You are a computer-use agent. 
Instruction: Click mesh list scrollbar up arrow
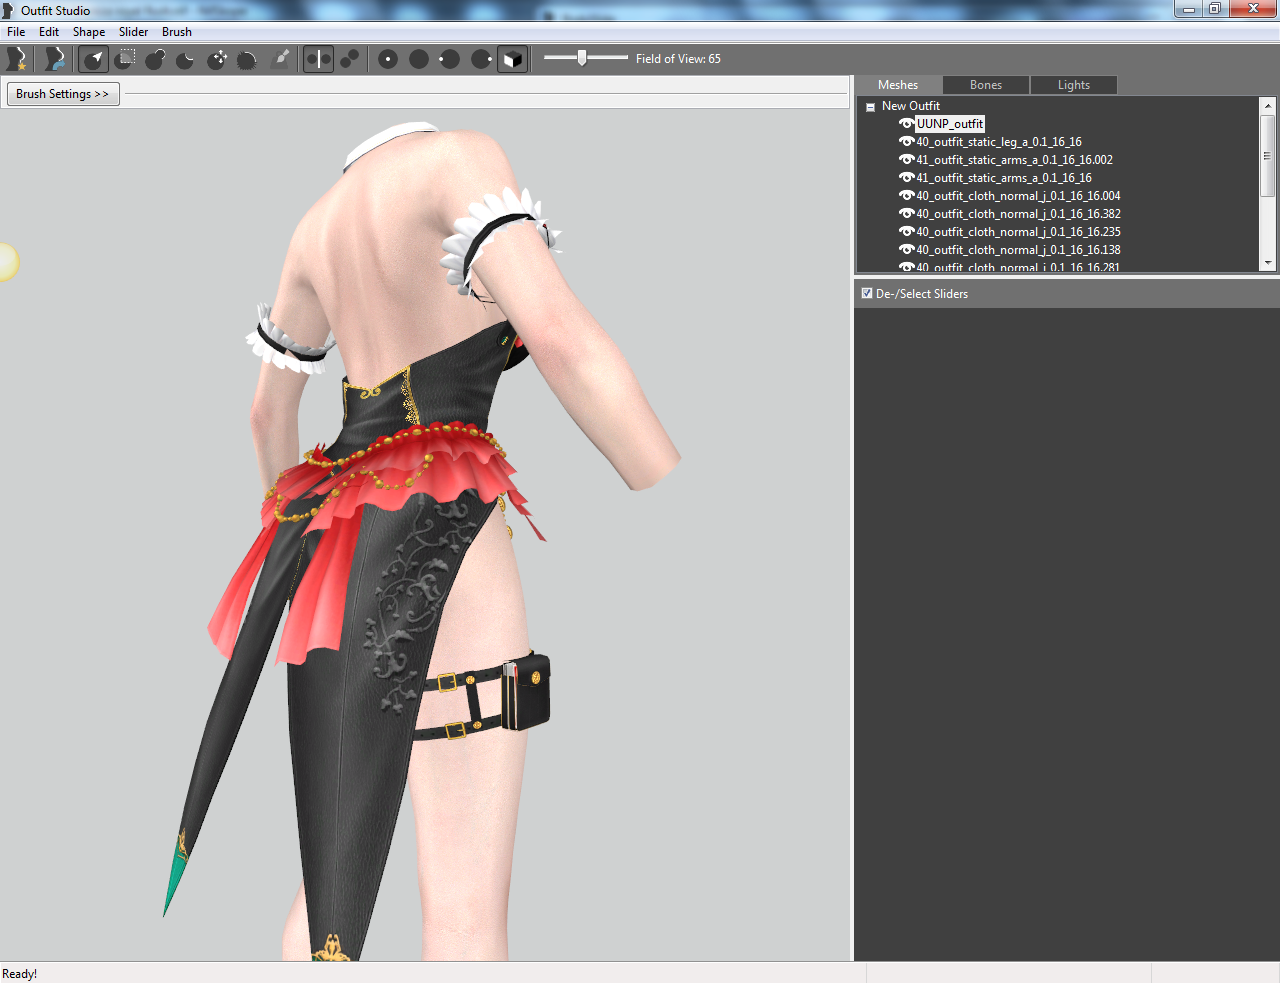pos(1268,105)
